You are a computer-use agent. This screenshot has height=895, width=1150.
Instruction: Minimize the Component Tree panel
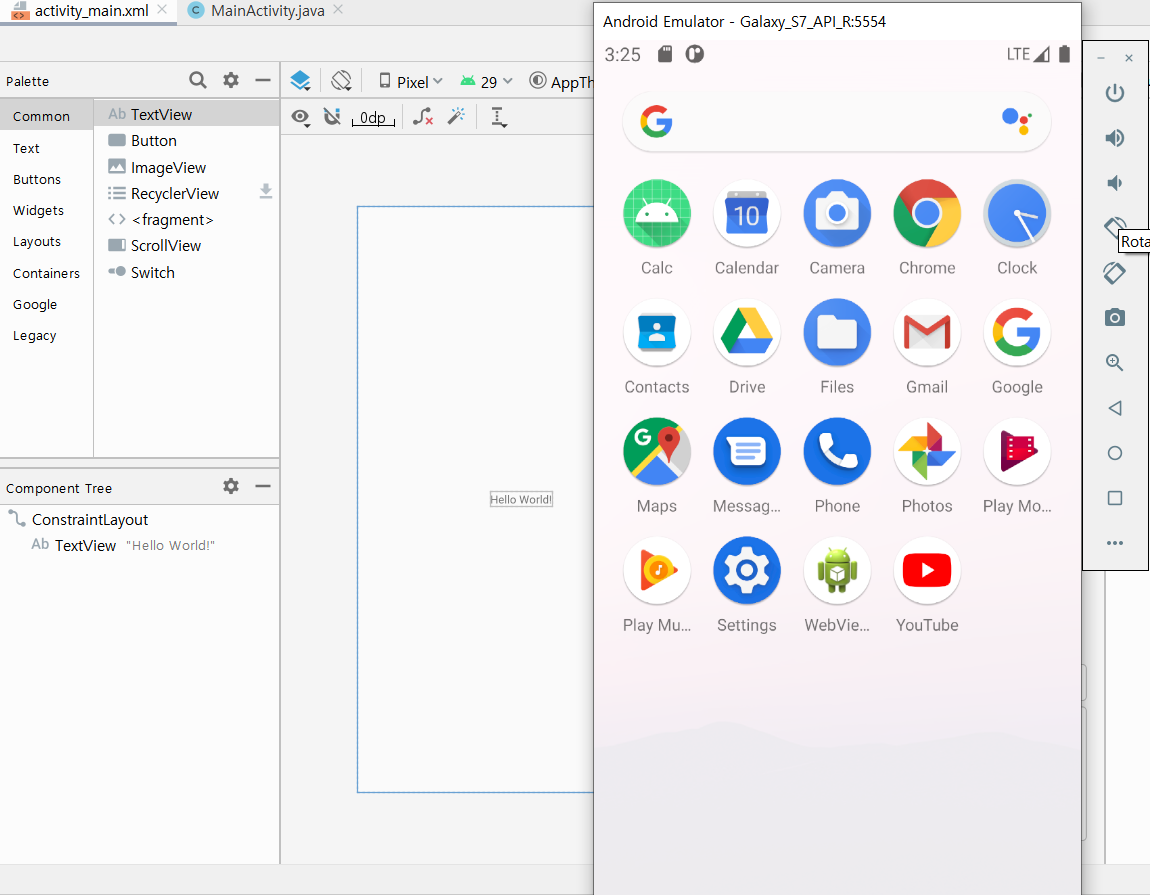point(263,486)
